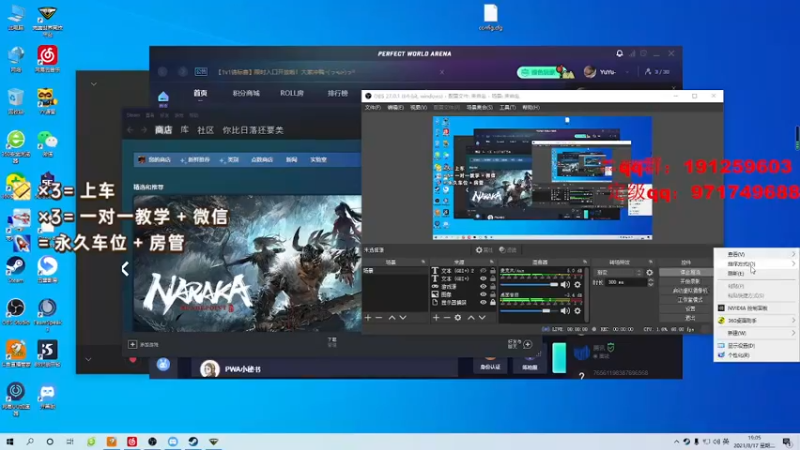800x450 pixels.
Task: Select the YY voice desktop icon
Action: (47, 100)
